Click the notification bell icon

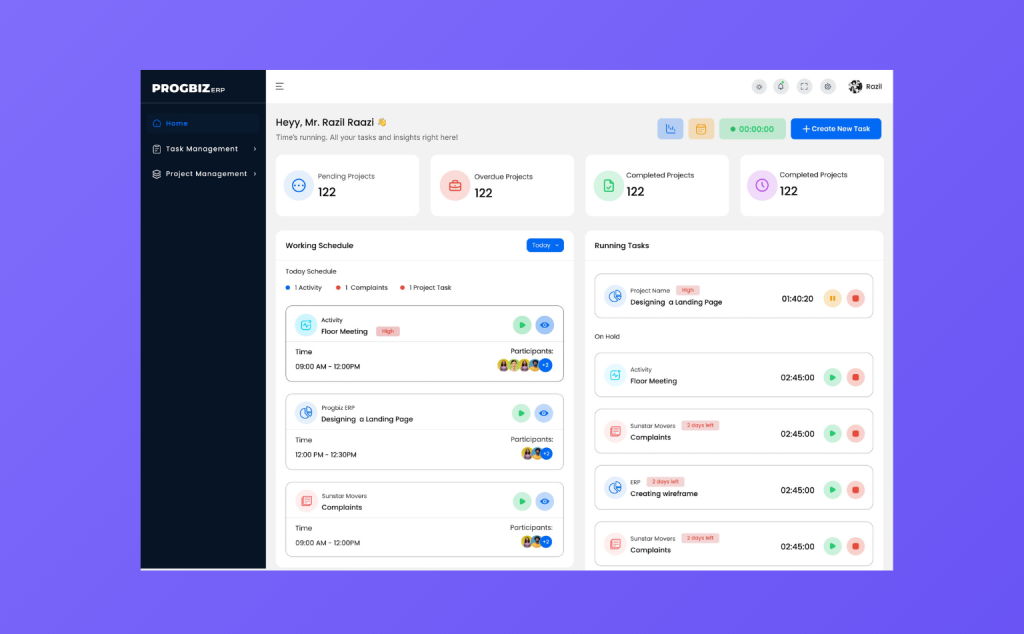tap(781, 87)
